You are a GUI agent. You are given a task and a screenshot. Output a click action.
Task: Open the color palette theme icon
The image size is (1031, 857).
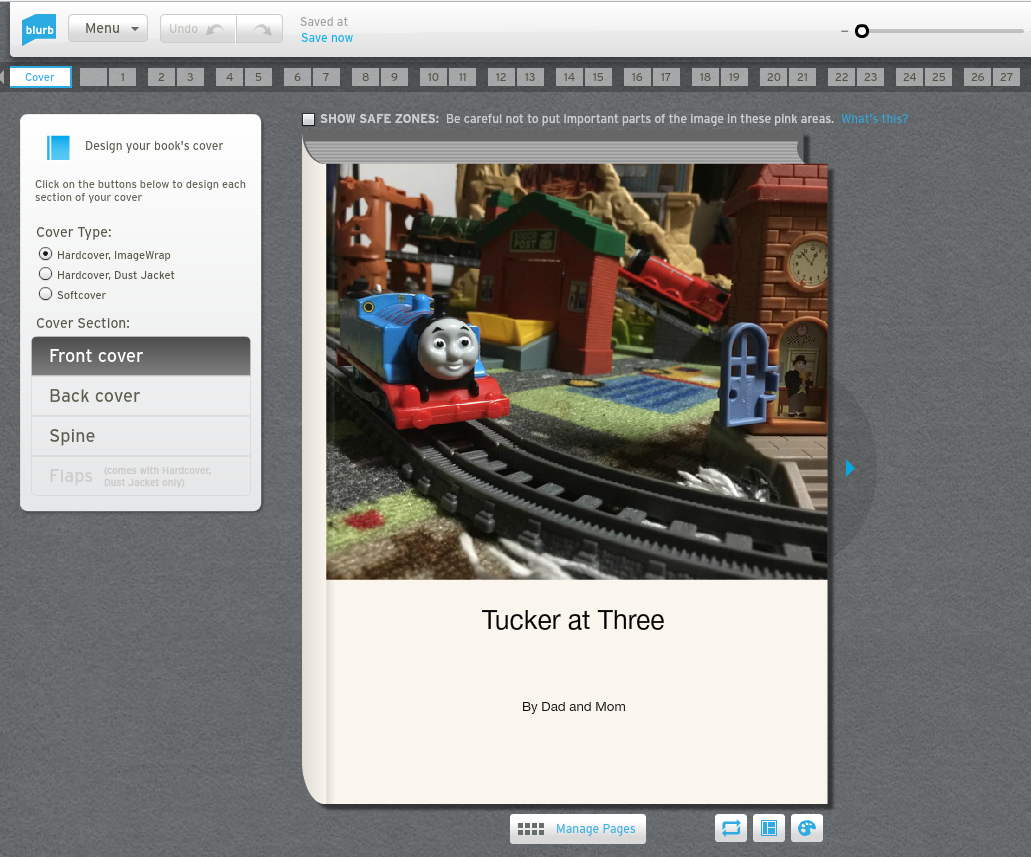tap(806, 828)
